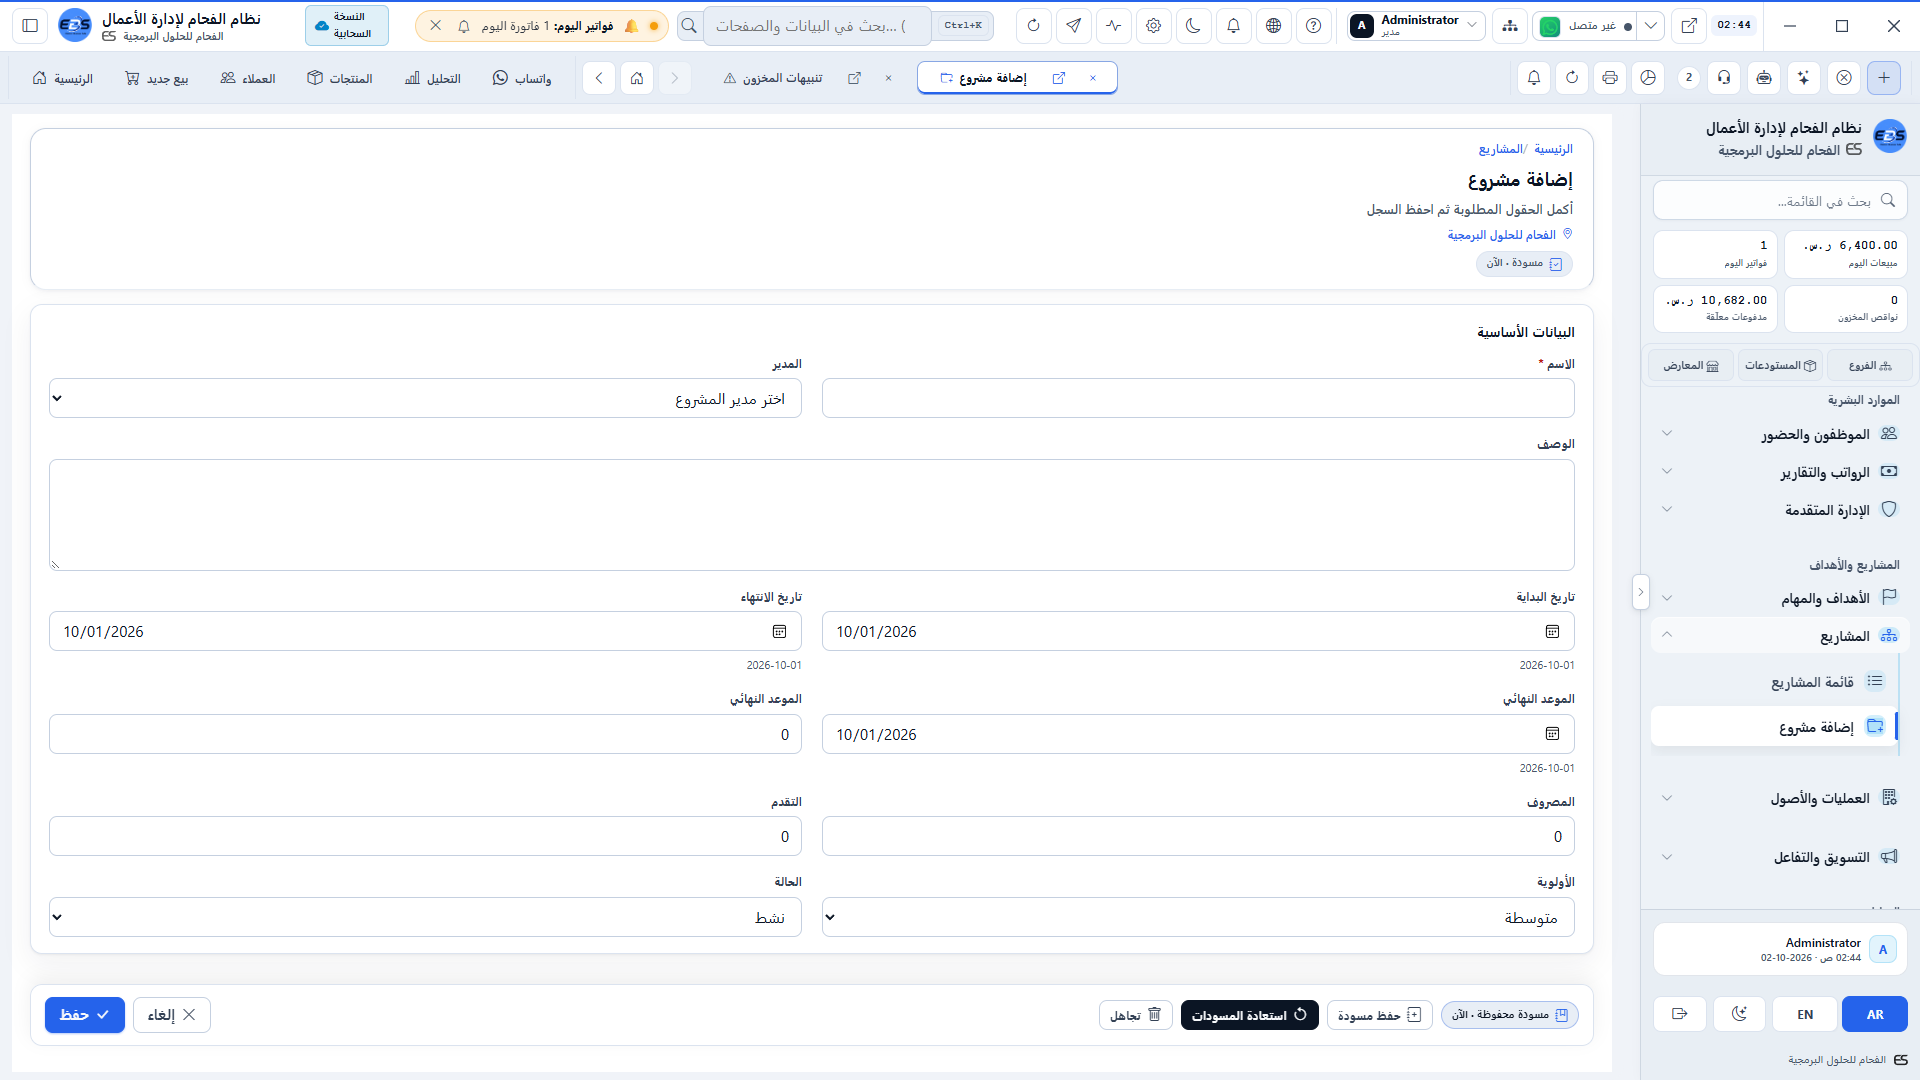The image size is (1920, 1080).
Task: Click the حفظ save button
Action: [x=85, y=1015]
